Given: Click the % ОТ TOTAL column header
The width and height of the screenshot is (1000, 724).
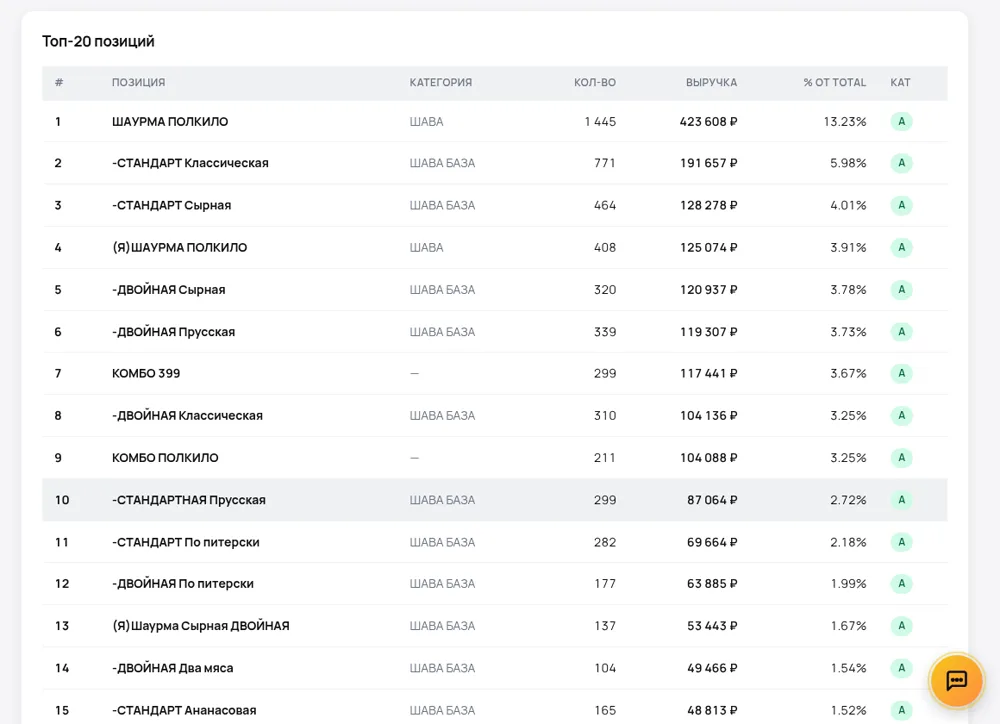Looking at the screenshot, I should 834,82.
